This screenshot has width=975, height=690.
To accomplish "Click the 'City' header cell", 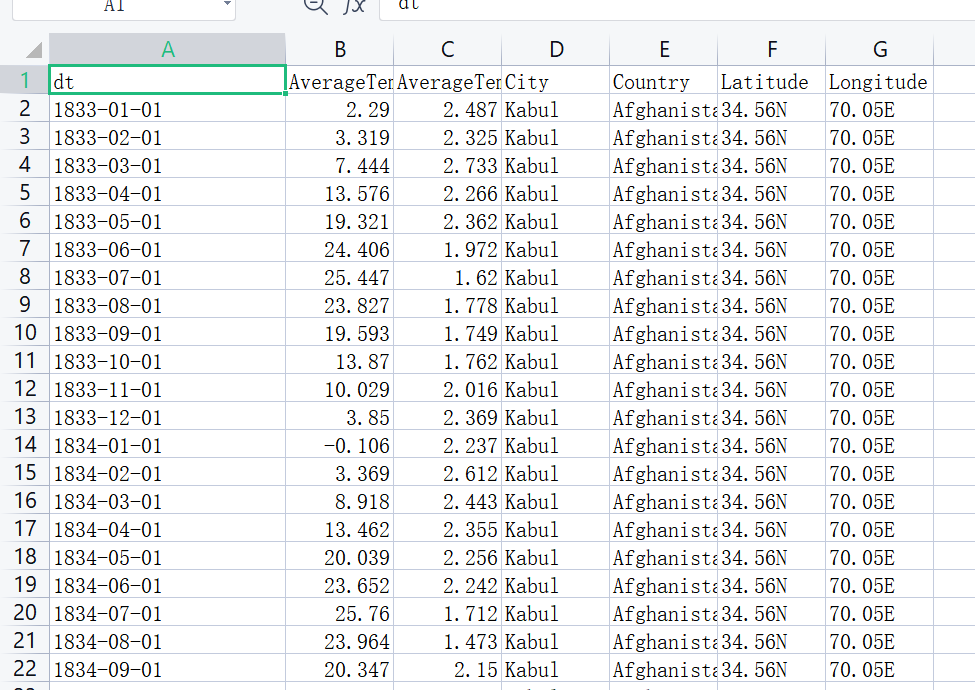I will coord(556,81).
